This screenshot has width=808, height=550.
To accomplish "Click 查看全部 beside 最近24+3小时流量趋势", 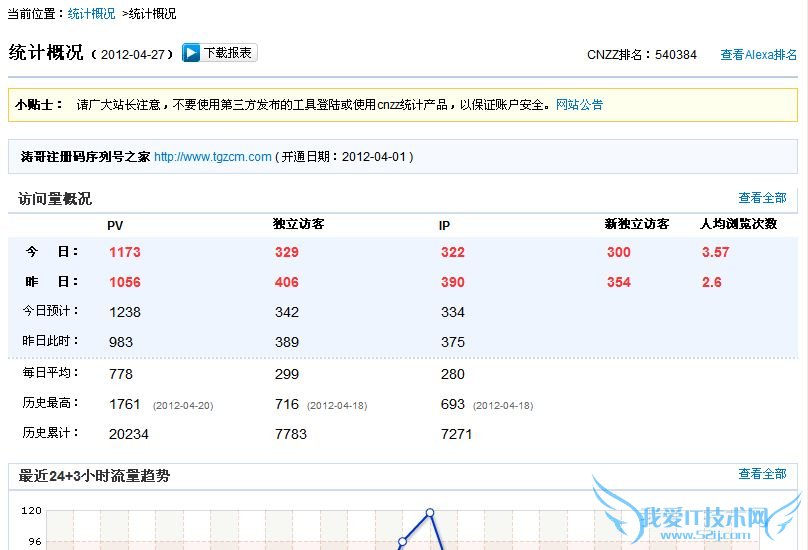I will click(762, 474).
